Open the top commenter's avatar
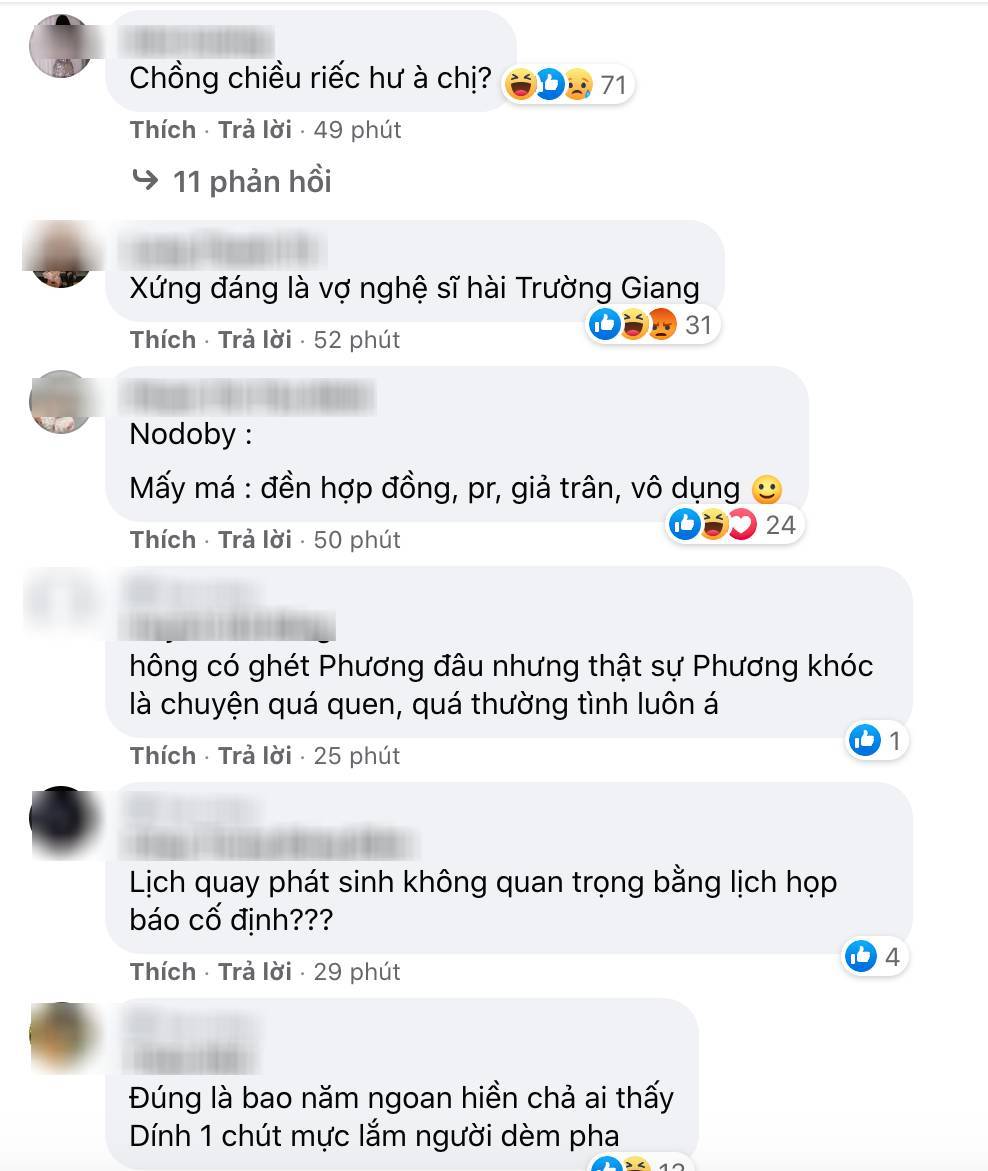Viewport: 988px width, 1171px height. [60, 45]
